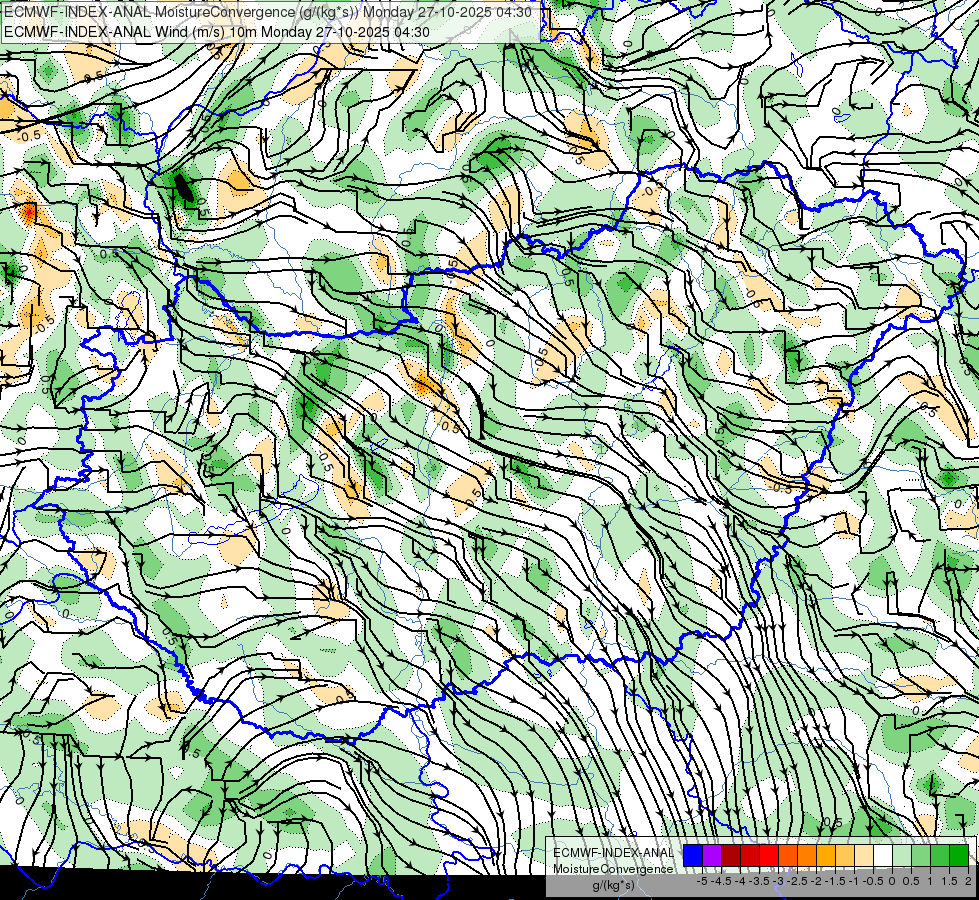
Task: Click the '-2.5' tick label on the legend scale
Action: (x=797, y=881)
